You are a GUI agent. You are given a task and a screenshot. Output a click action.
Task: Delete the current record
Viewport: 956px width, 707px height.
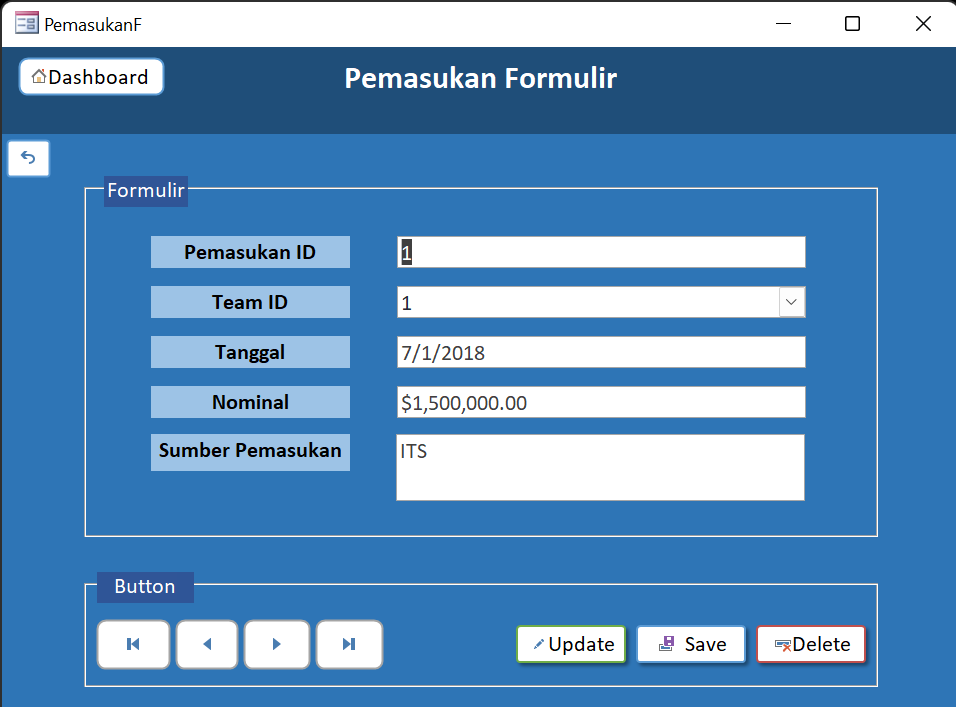click(x=811, y=644)
